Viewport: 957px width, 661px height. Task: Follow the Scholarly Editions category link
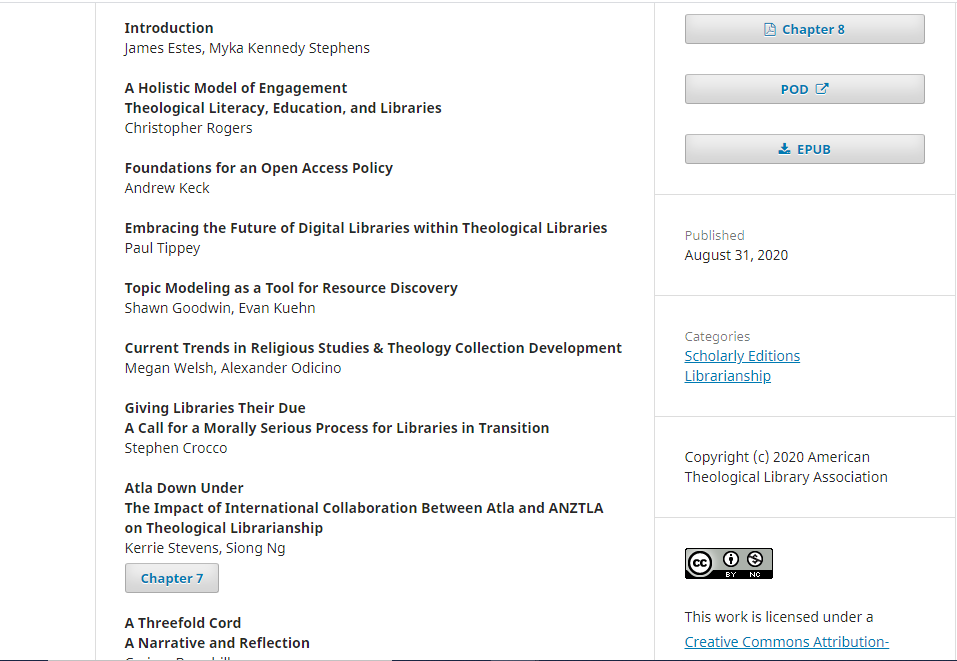click(742, 356)
